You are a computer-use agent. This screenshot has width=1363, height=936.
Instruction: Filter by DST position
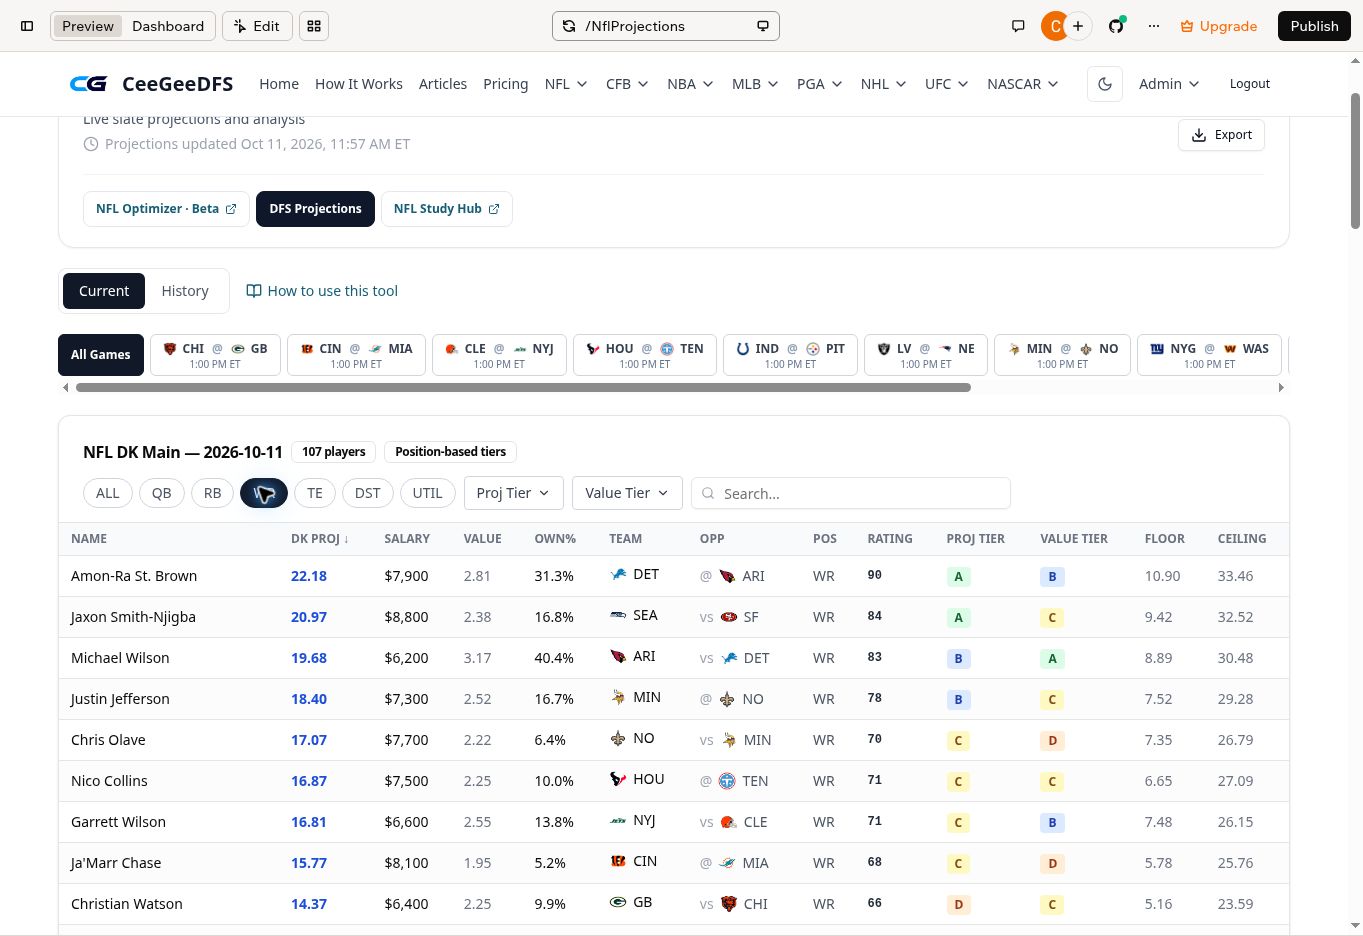367,493
